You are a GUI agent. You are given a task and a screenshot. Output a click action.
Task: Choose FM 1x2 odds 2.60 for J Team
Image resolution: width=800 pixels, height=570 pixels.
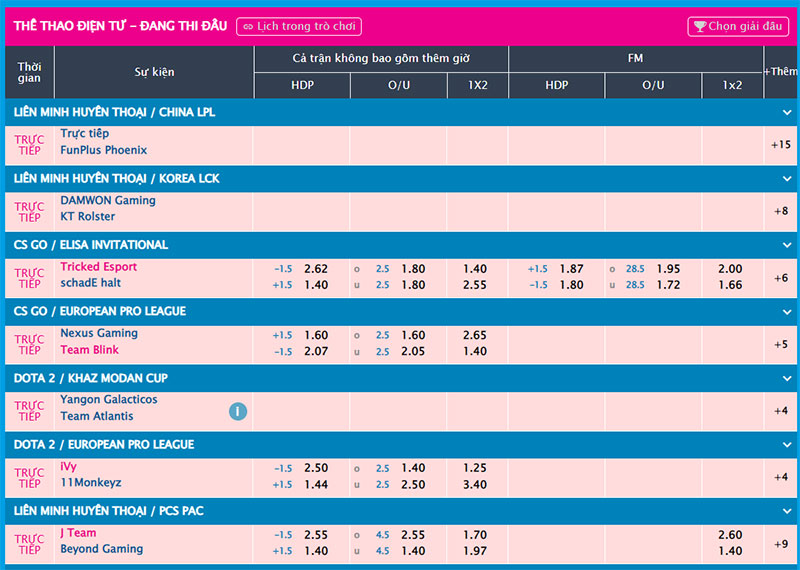pyautogui.click(x=730, y=535)
